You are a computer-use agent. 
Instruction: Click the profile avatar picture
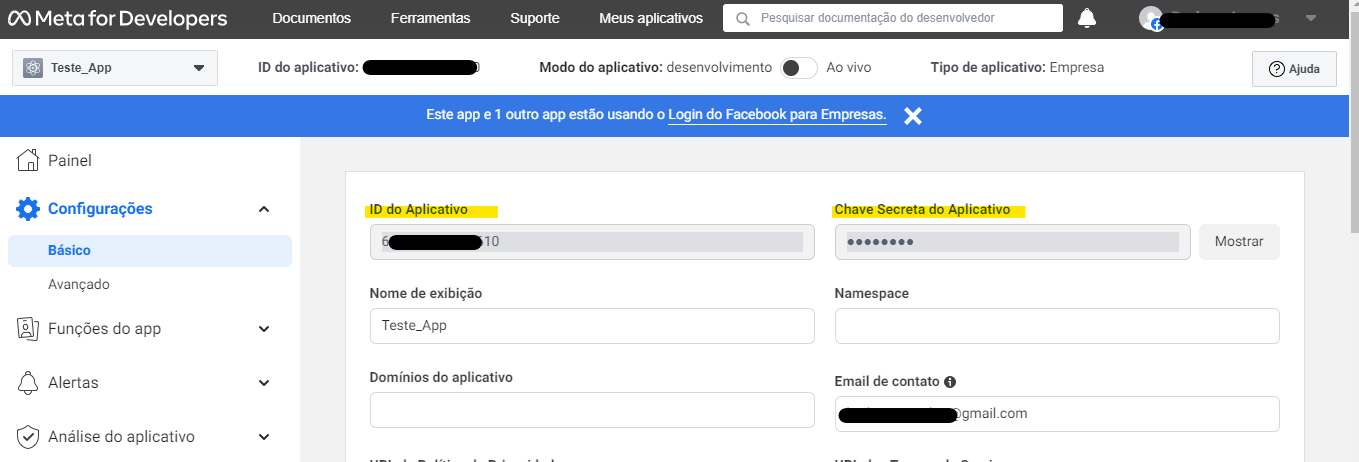pyautogui.click(x=1151, y=18)
